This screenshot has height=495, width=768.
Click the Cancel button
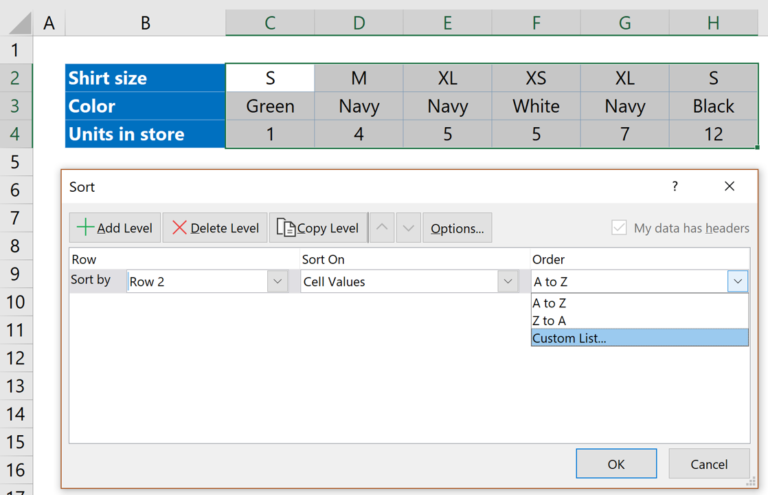pos(709,464)
